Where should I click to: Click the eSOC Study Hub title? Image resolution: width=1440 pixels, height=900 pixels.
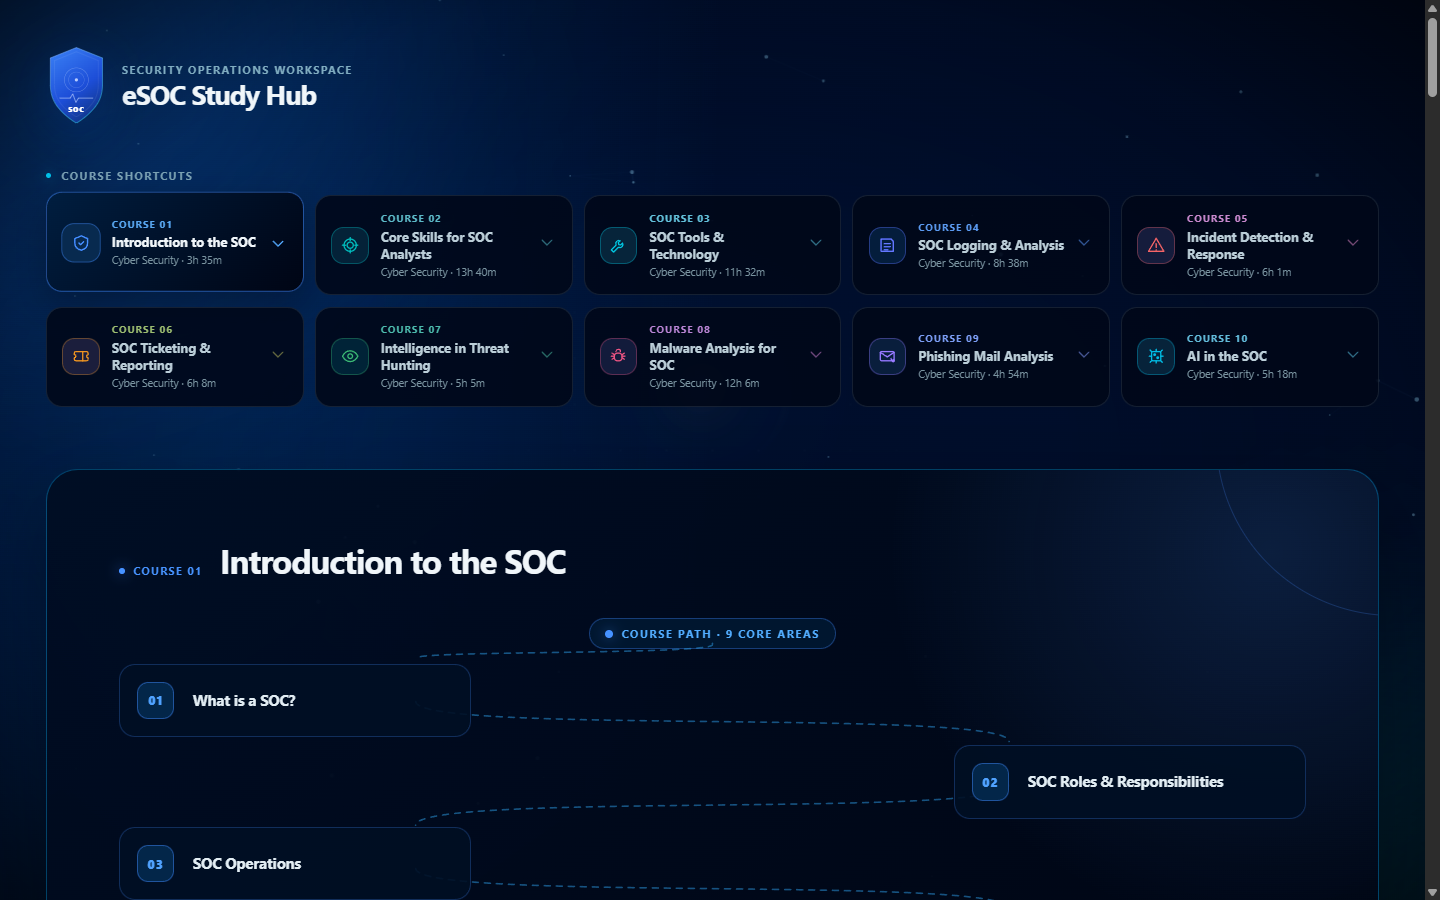[x=219, y=96]
